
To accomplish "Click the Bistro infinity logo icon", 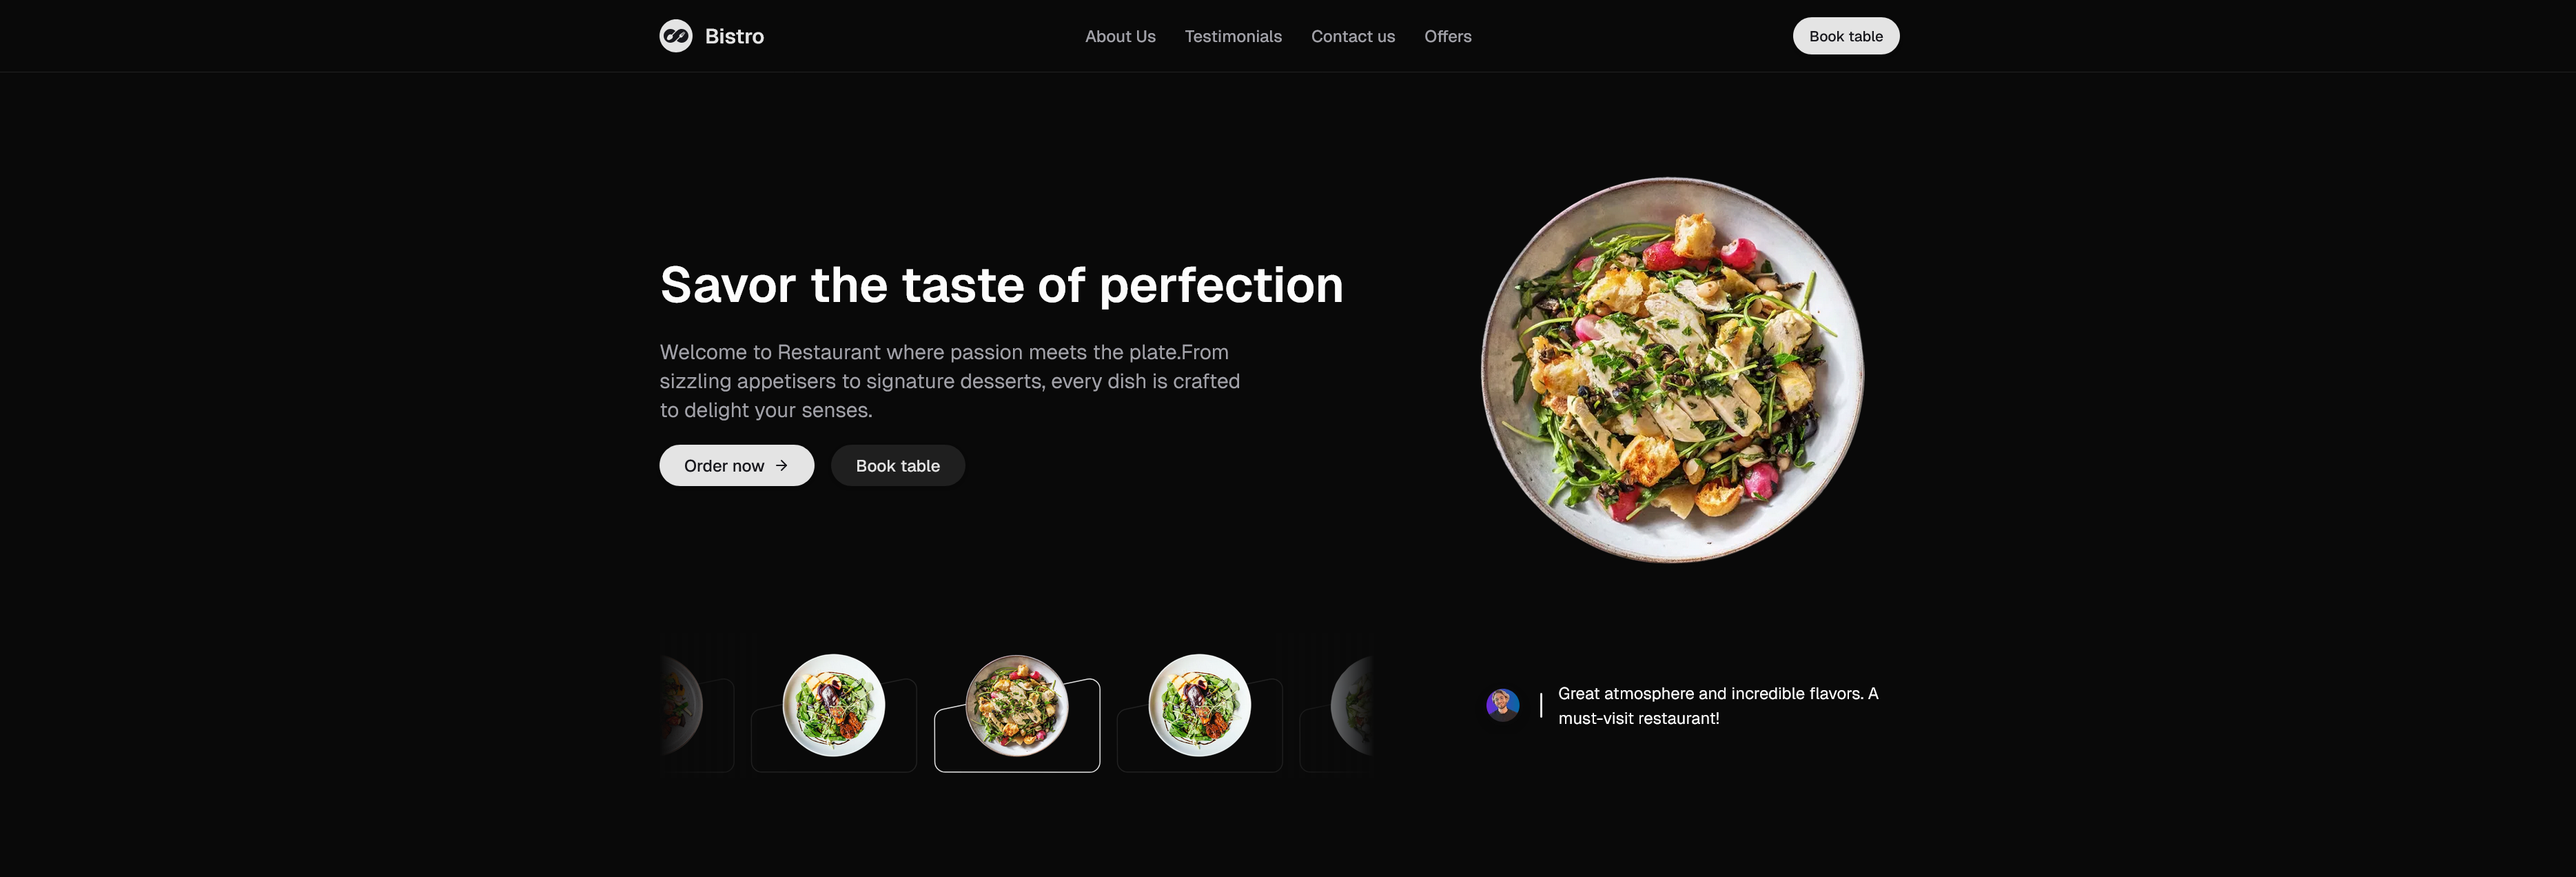I will coord(676,36).
